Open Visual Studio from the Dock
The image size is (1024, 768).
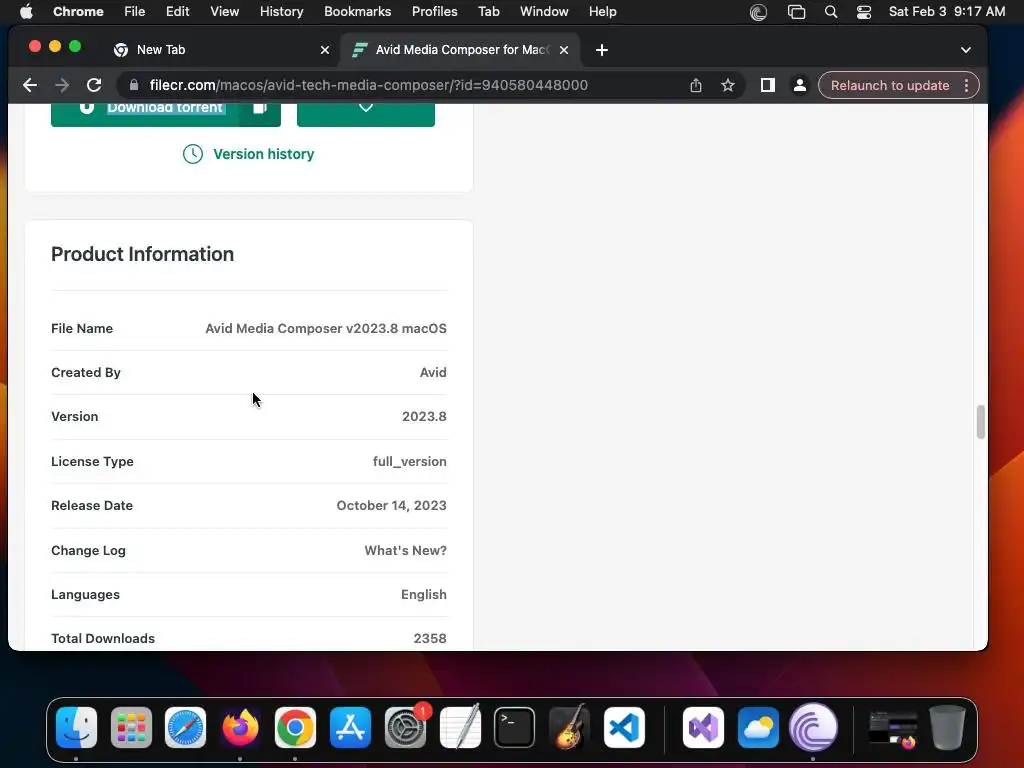click(x=703, y=728)
